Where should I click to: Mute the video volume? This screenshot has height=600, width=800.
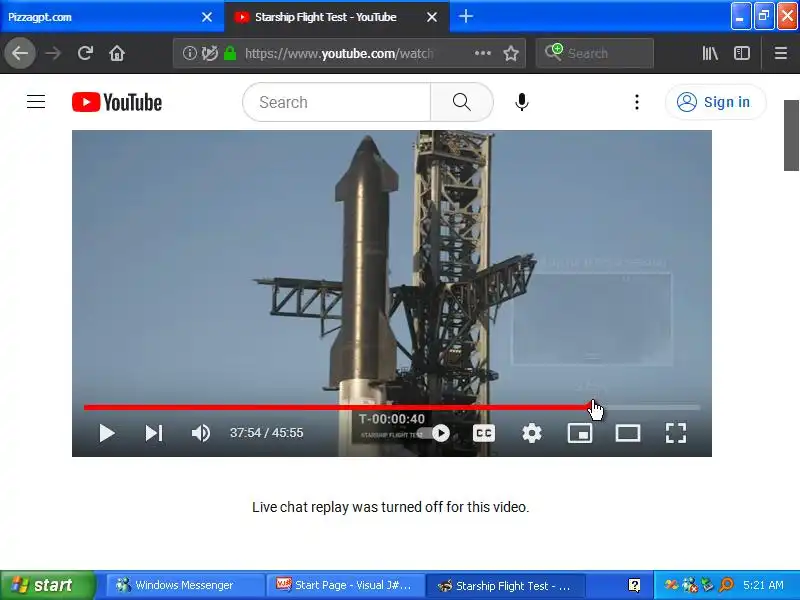tap(201, 433)
